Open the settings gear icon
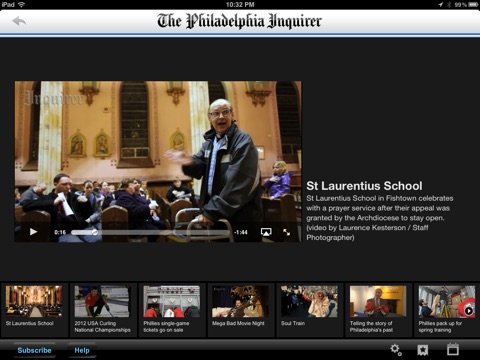The width and height of the screenshot is (480, 360). coord(396,350)
